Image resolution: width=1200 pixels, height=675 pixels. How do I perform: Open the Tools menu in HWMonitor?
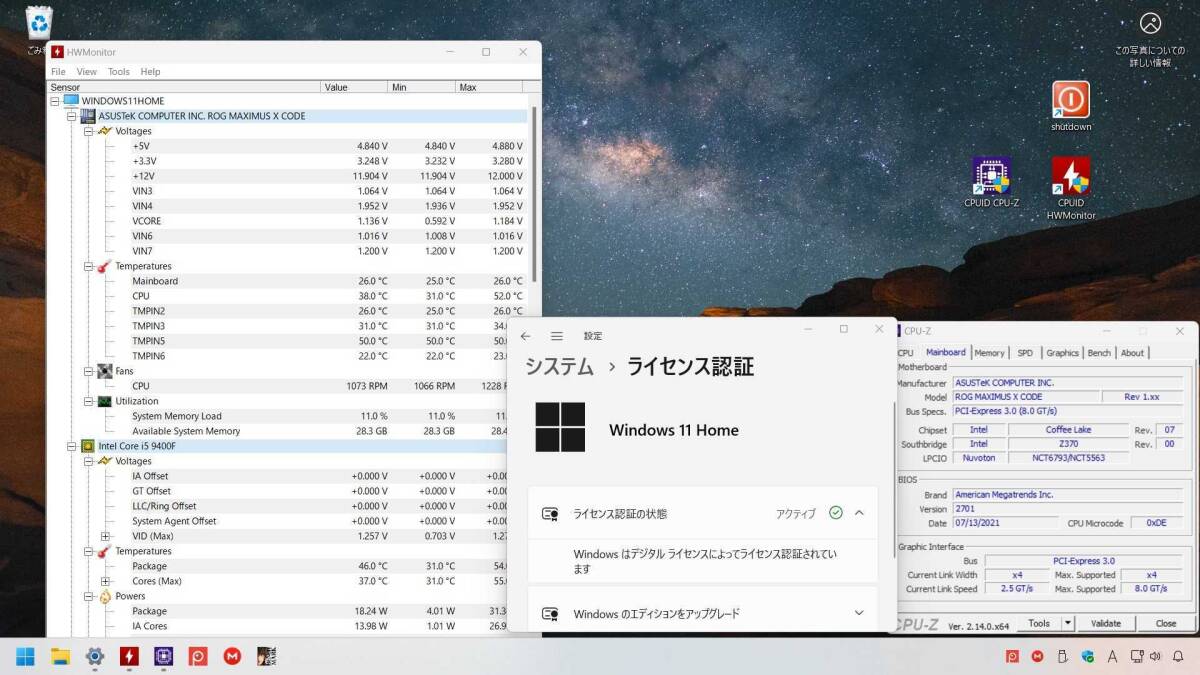tap(119, 72)
